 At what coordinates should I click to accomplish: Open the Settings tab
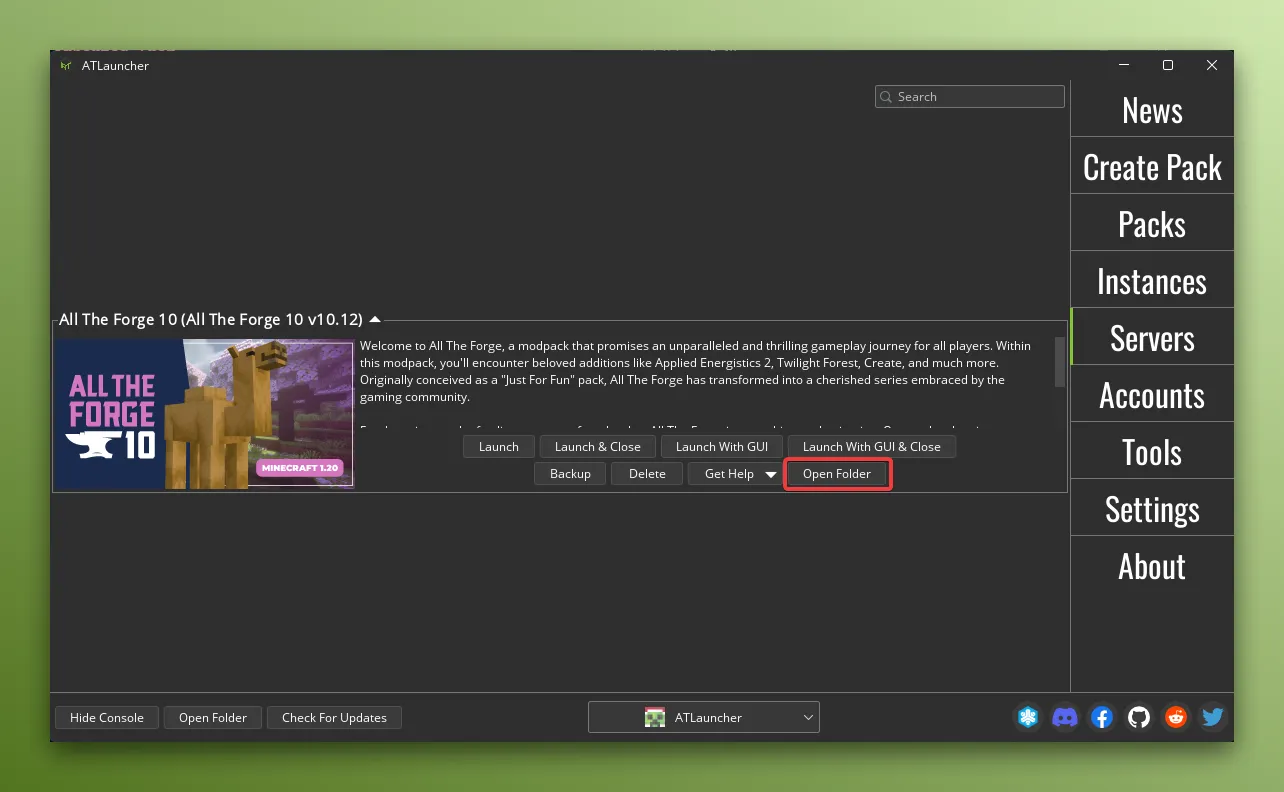point(1151,508)
